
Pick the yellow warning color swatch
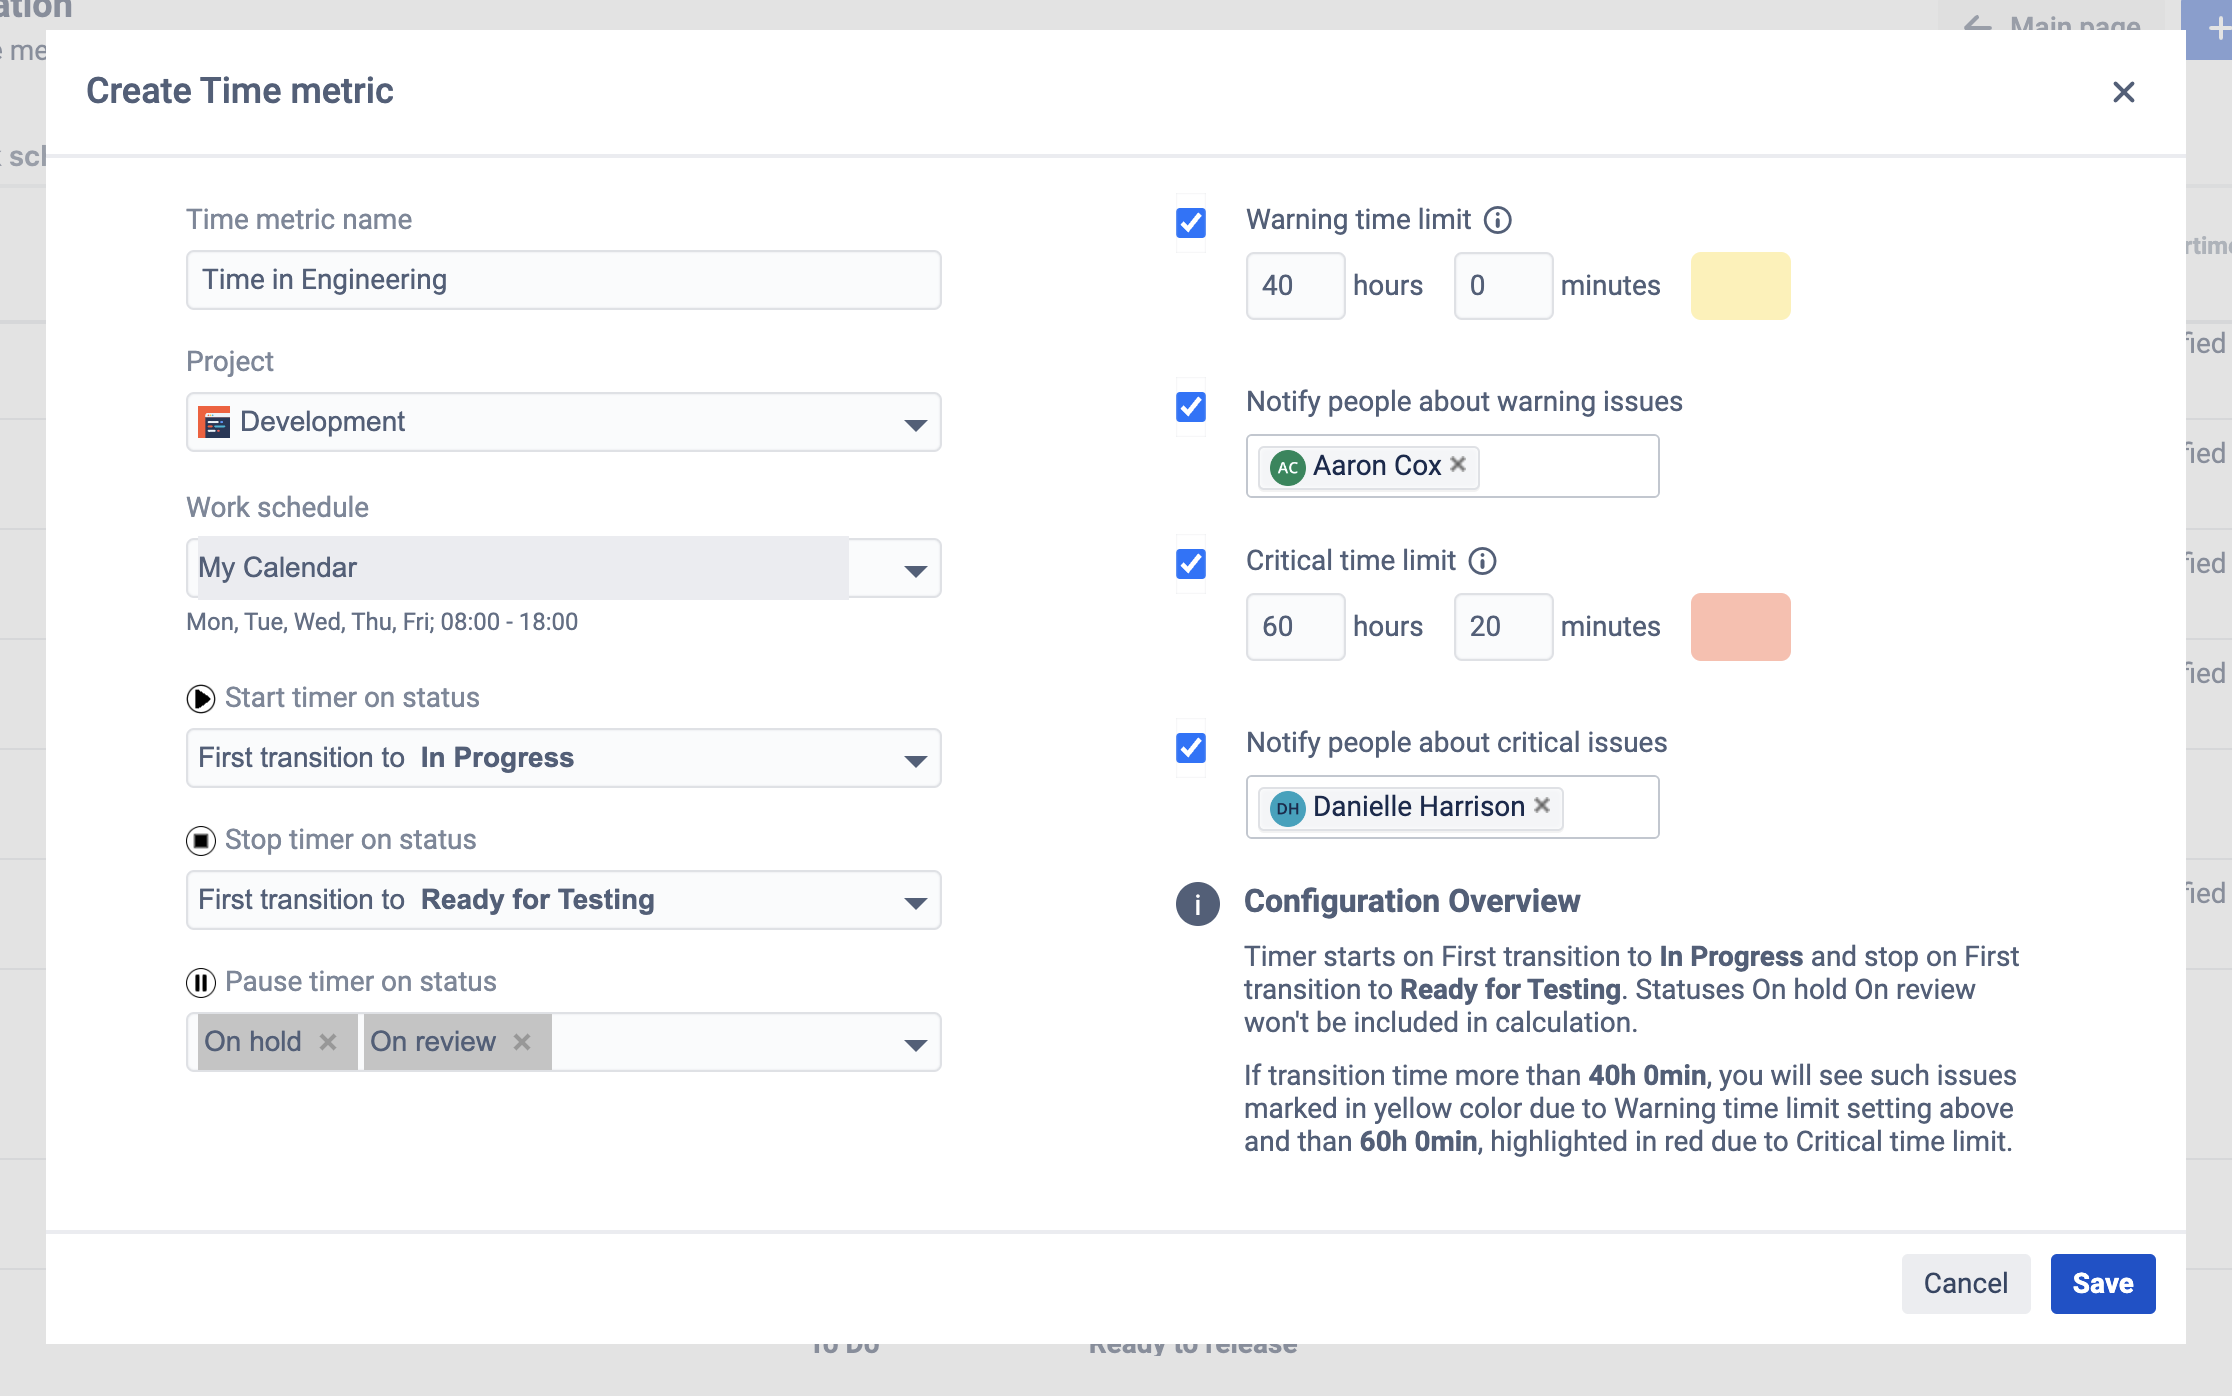(1740, 286)
